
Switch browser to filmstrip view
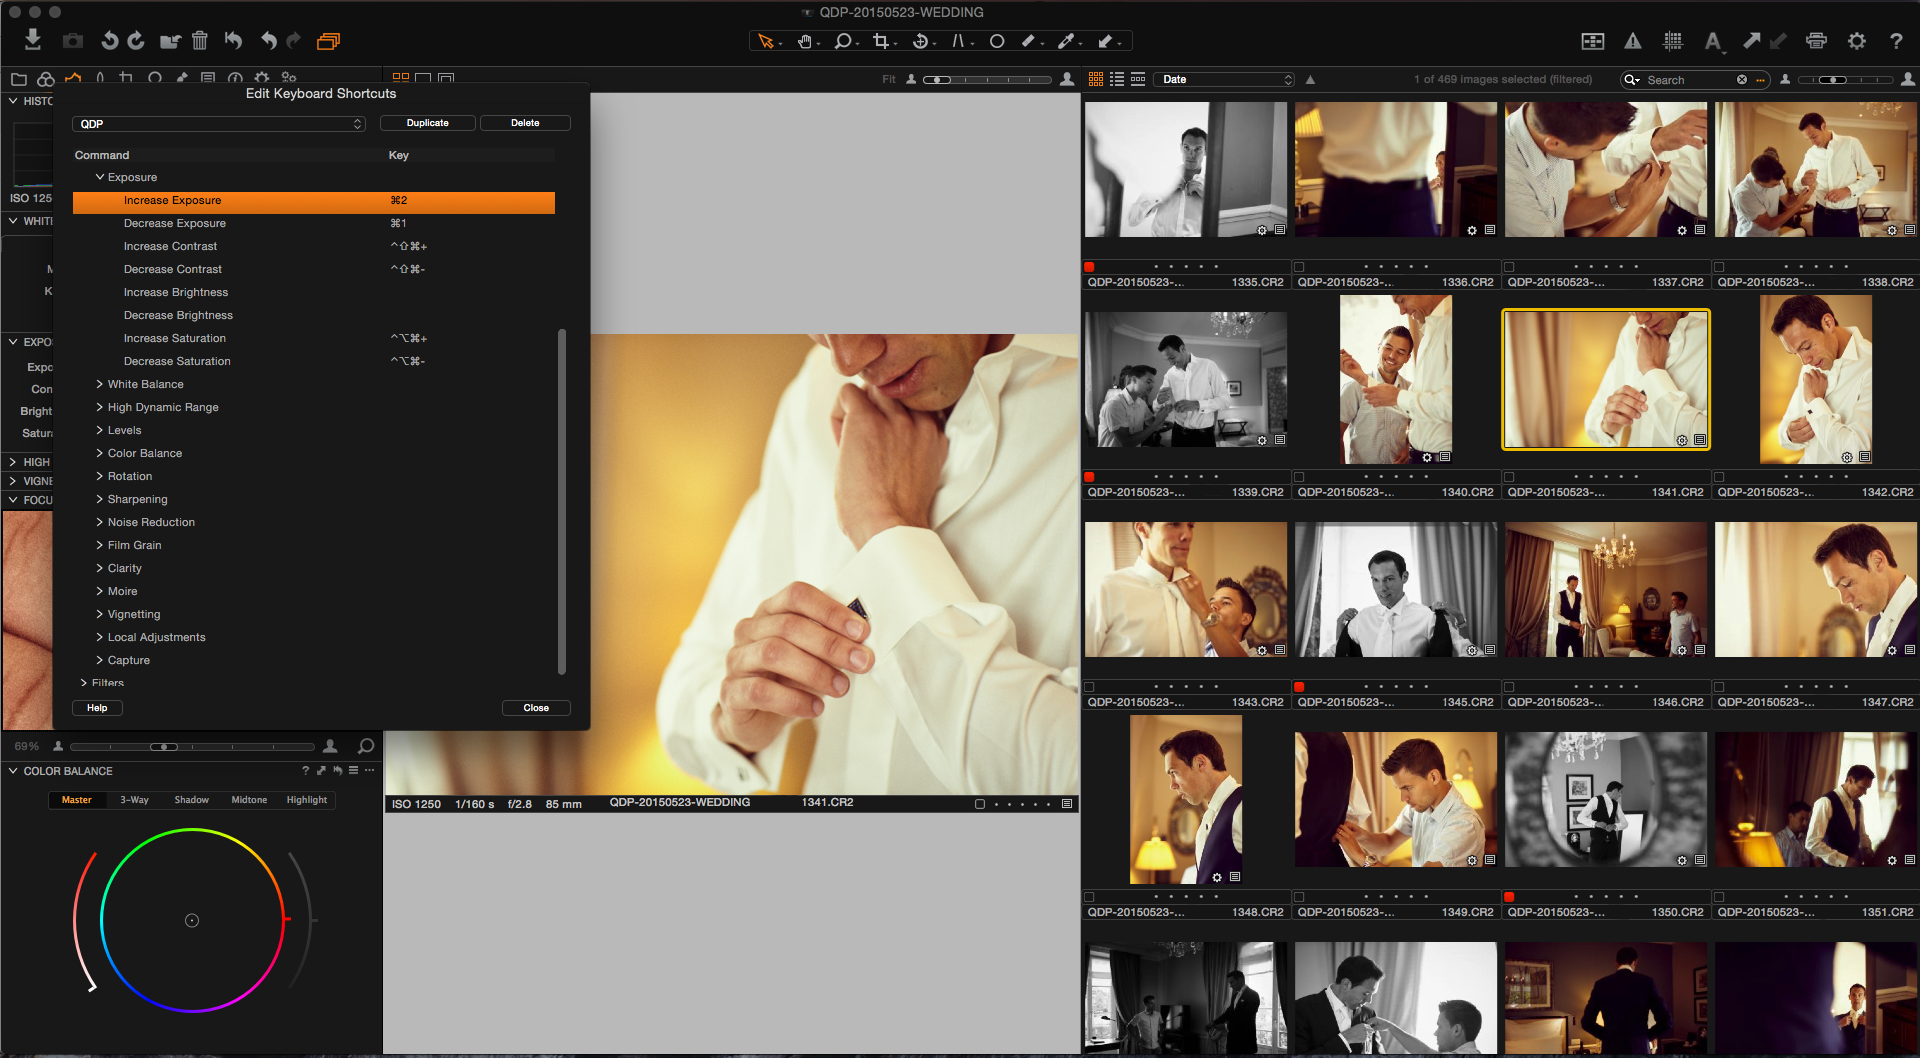pyautogui.click(x=1138, y=79)
